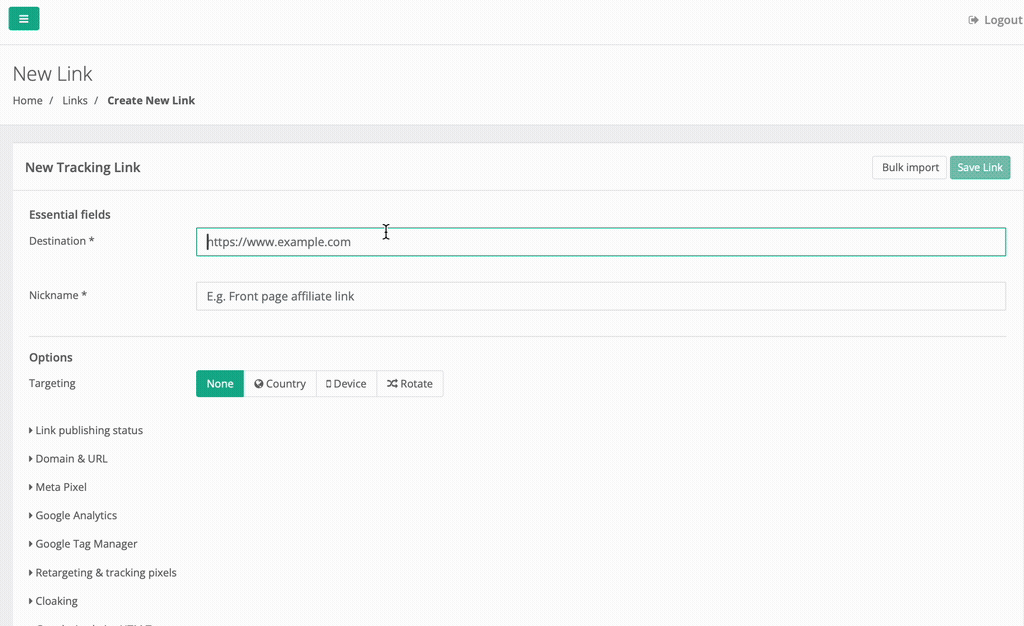1024x626 pixels.
Task: Expand the Link publishing status section
Action: (x=86, y=430)
